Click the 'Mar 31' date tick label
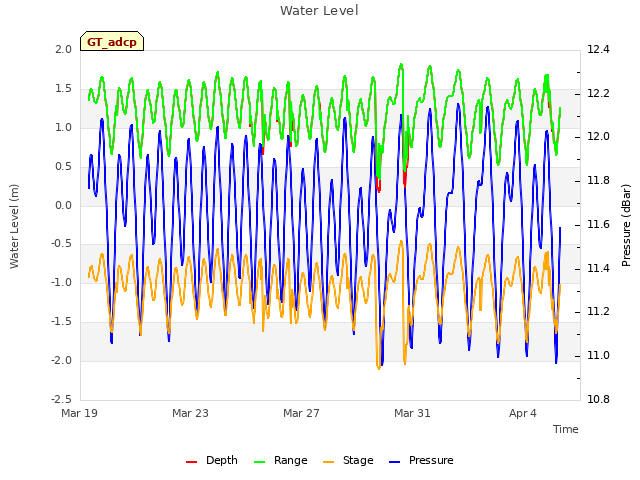The height and width of the screenshot is (480, 640). pyautogui.click(x=412, y=413)
